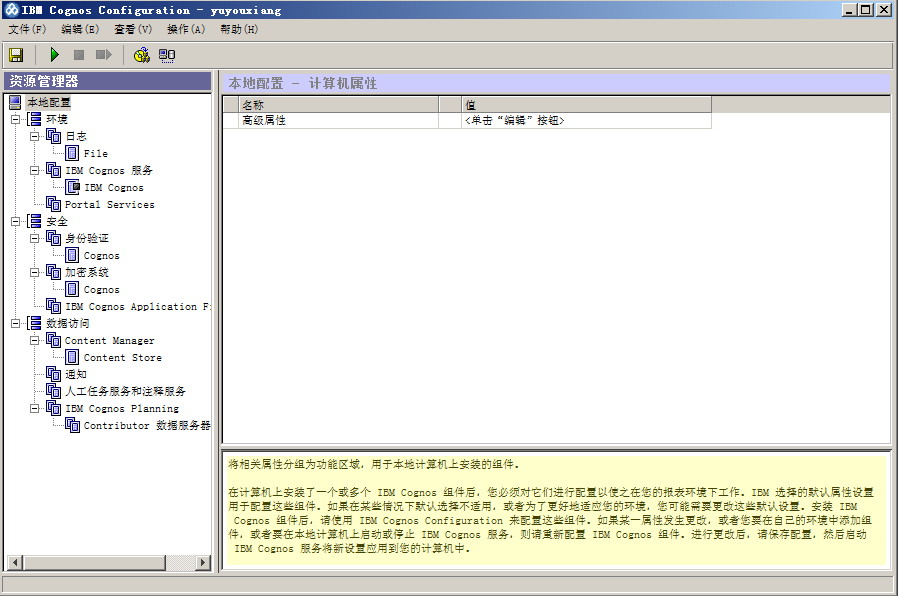
Task: Click the 值 column header
Action: 586,105
